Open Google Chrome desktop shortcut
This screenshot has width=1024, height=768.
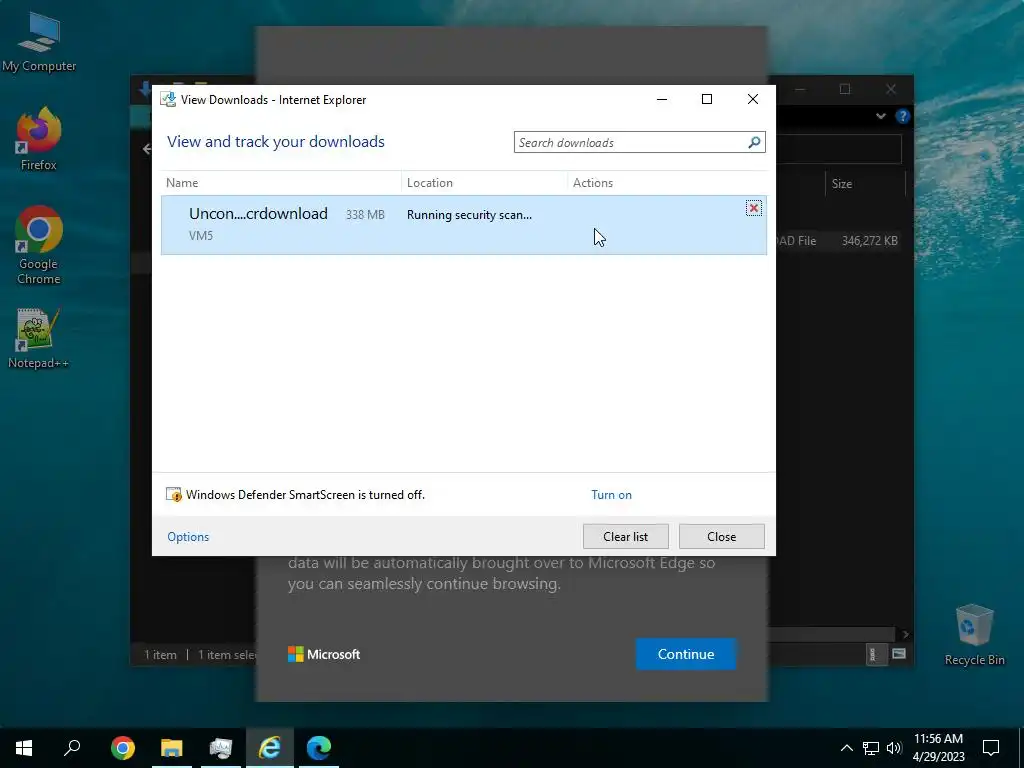39,245
